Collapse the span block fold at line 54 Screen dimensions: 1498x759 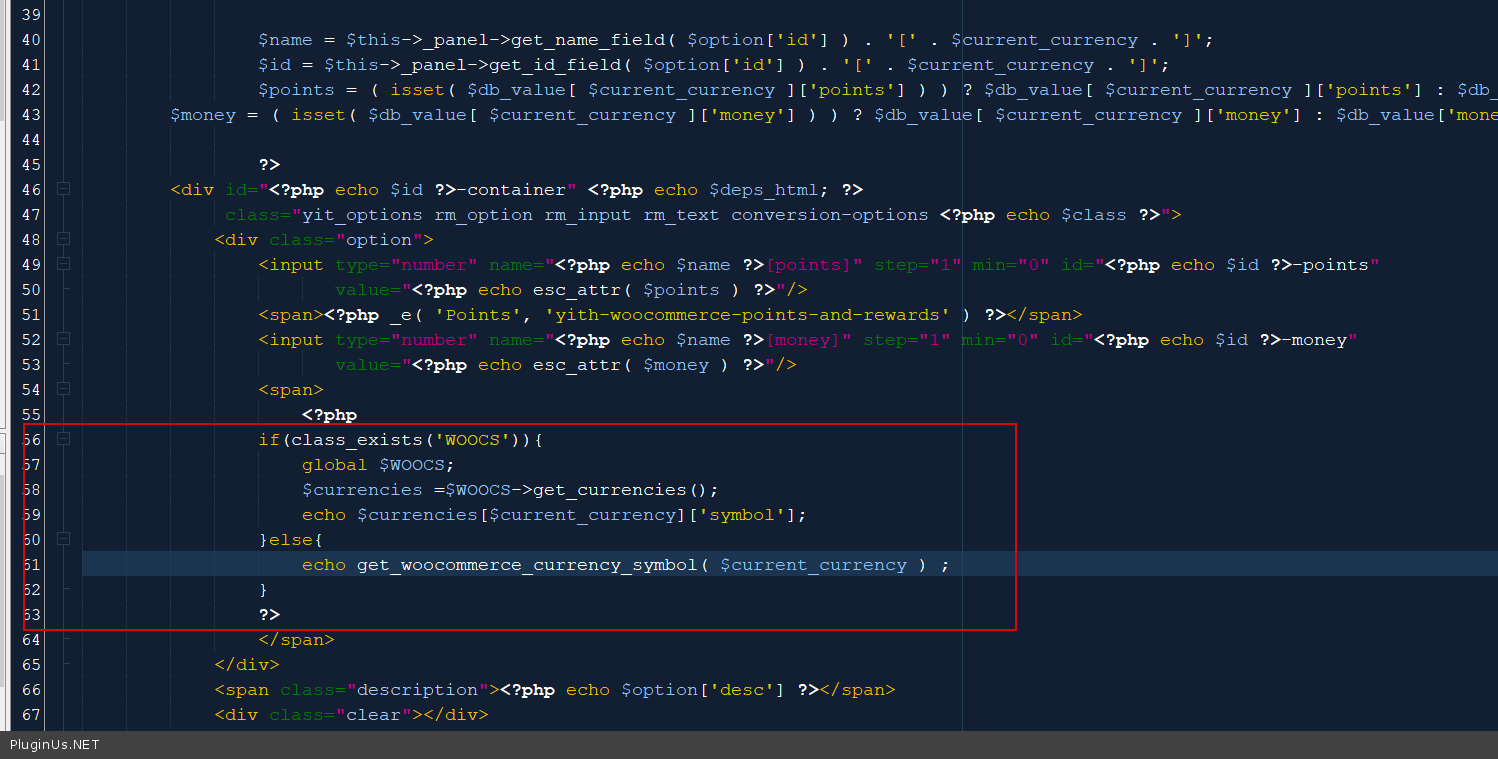pos(63,389)
